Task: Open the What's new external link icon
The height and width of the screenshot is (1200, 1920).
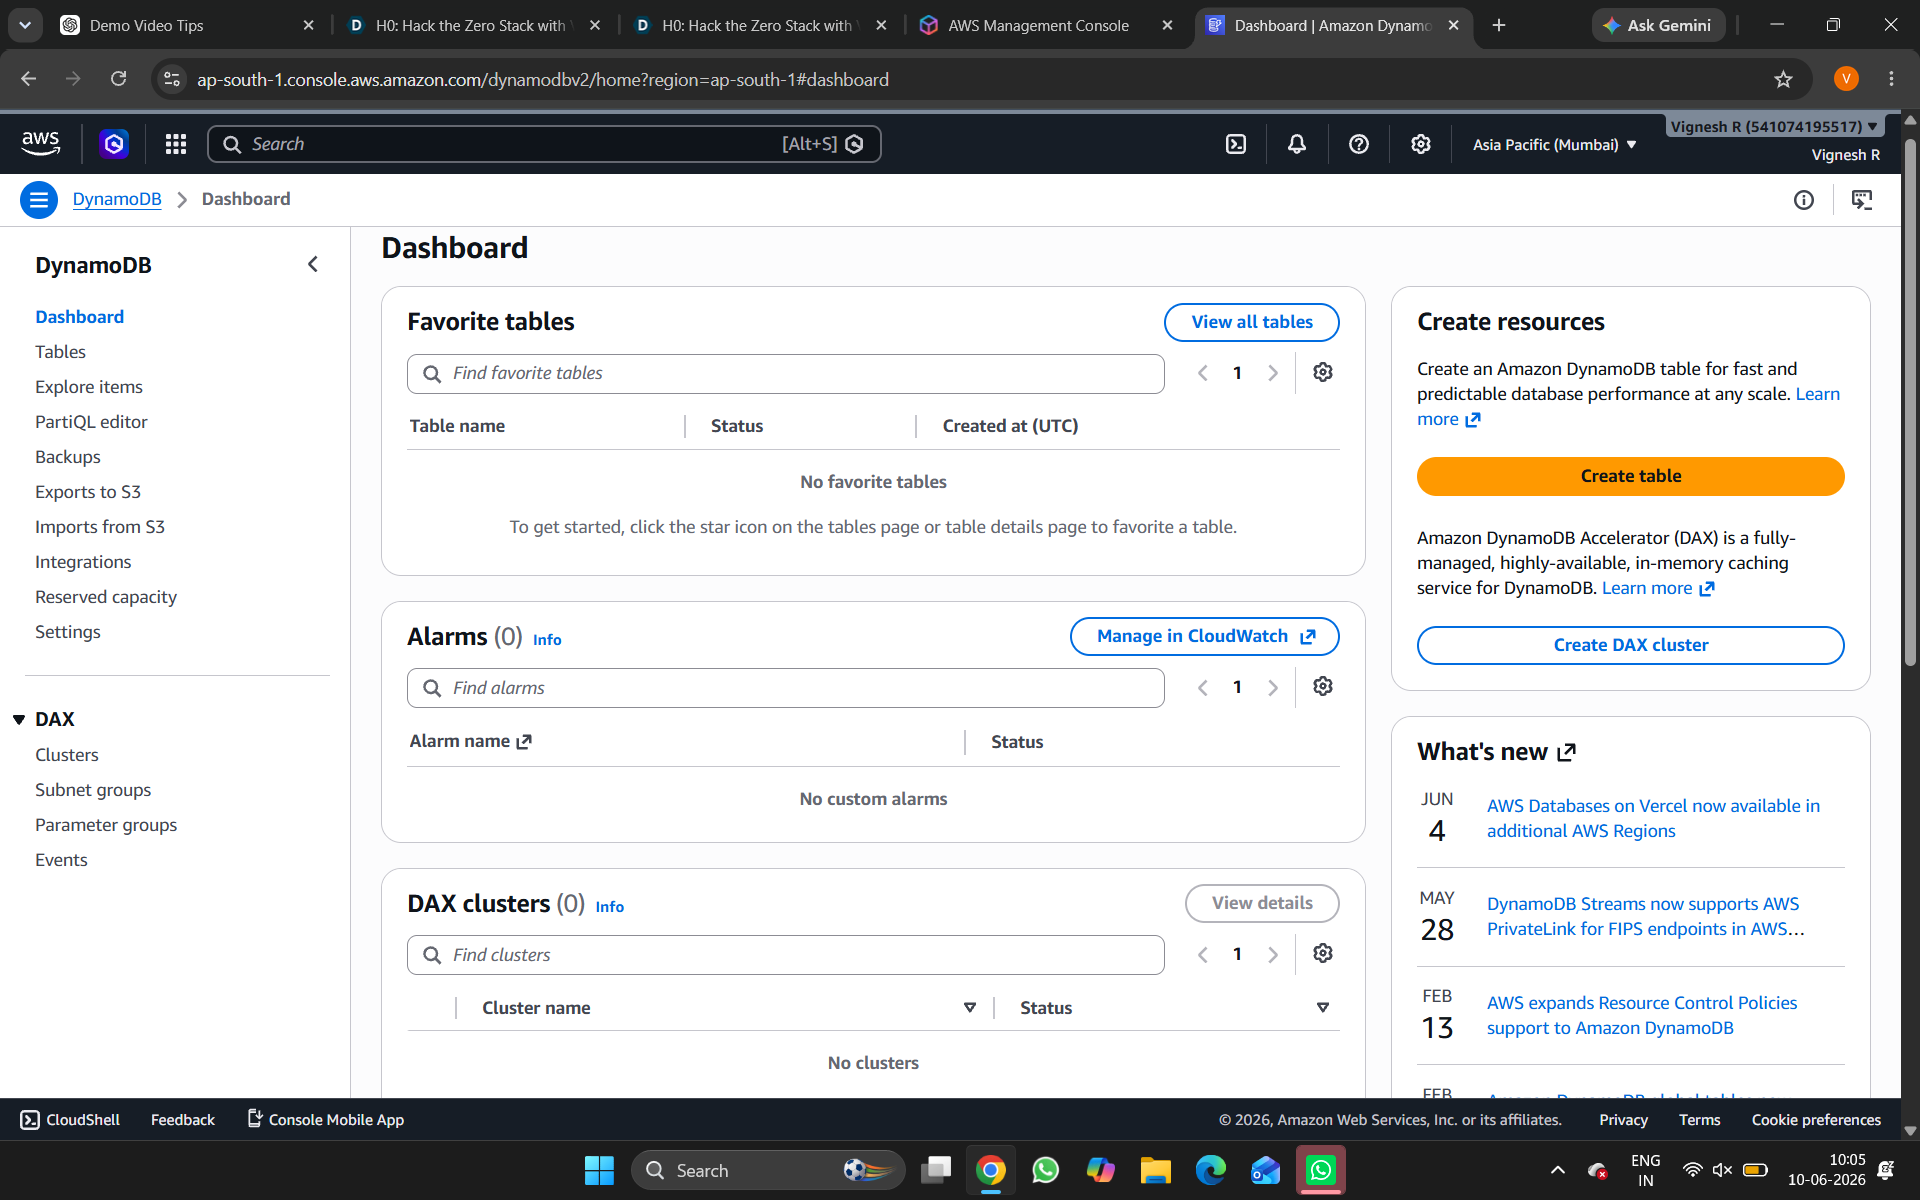Action: [1566, 752]
